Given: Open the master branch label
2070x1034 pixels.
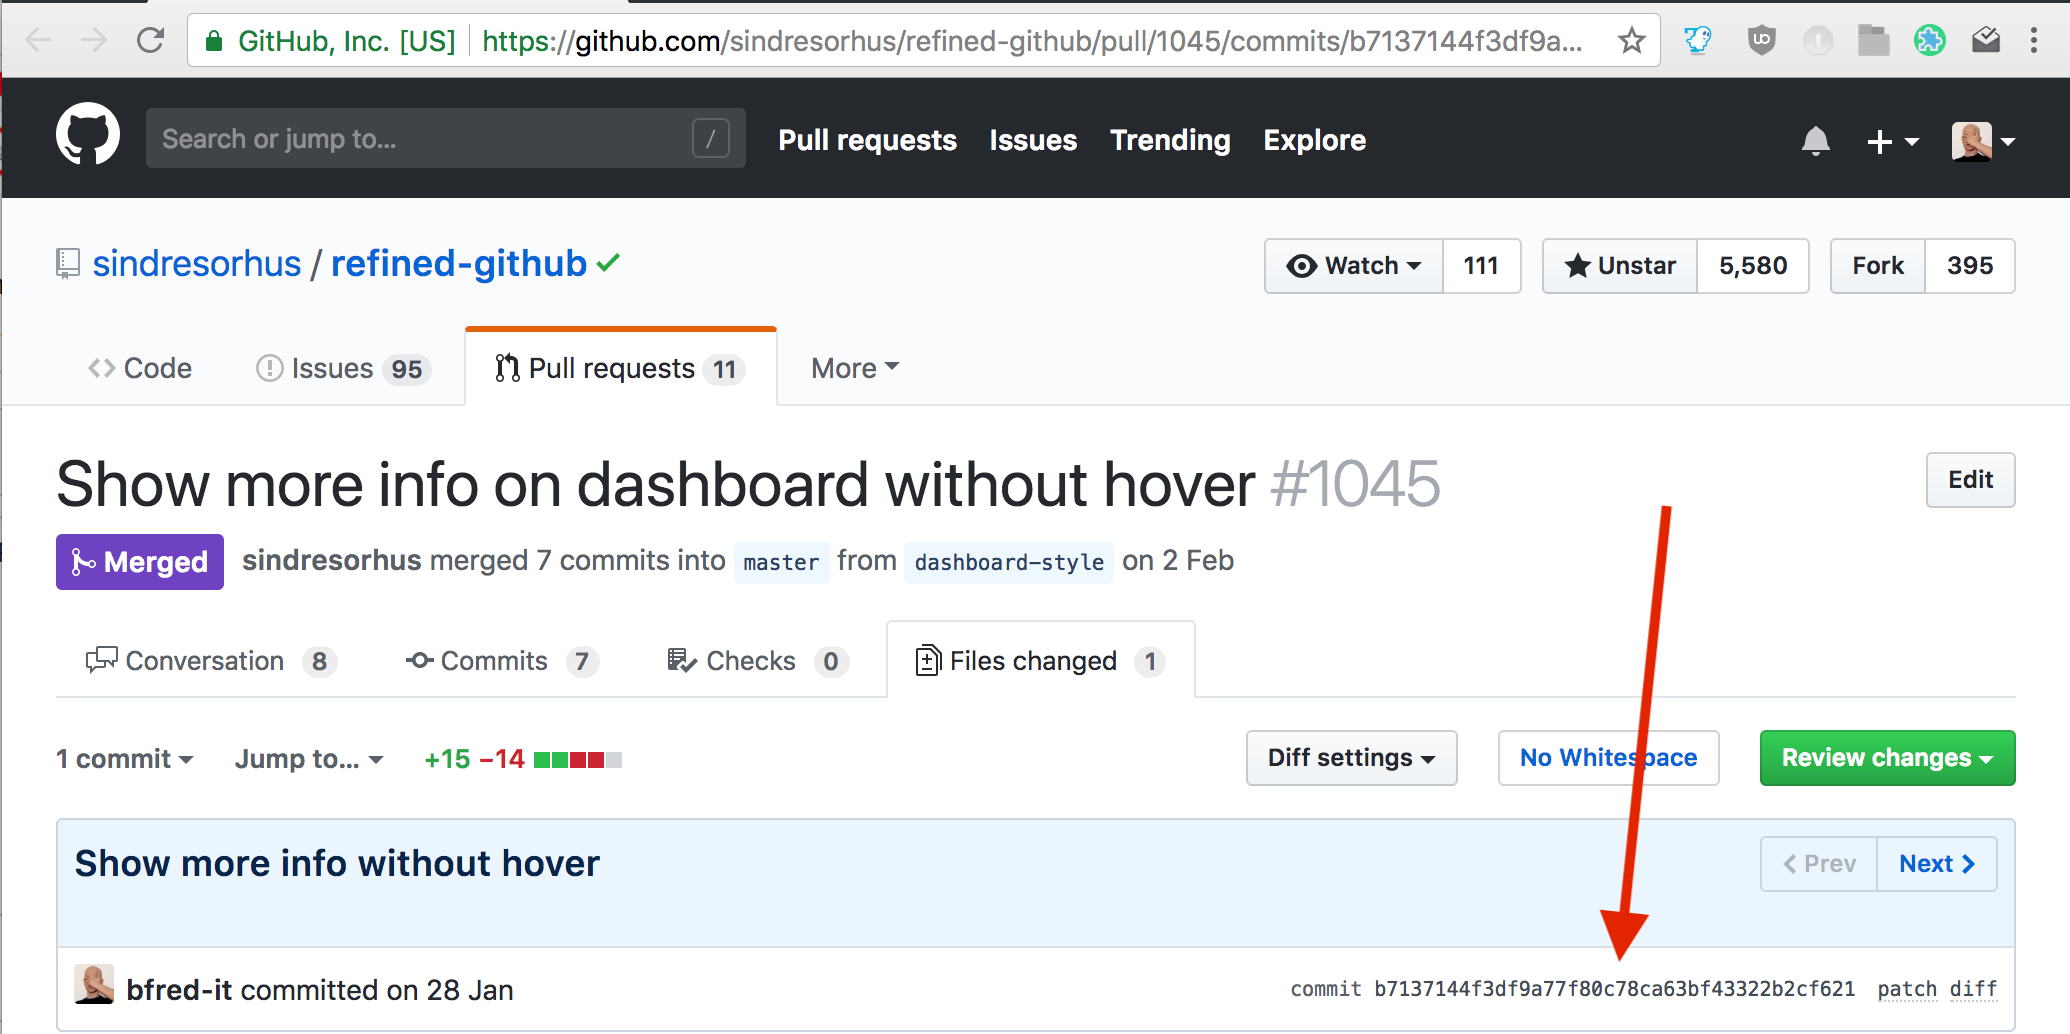Looking at the screenshot, I should [781, 562].
